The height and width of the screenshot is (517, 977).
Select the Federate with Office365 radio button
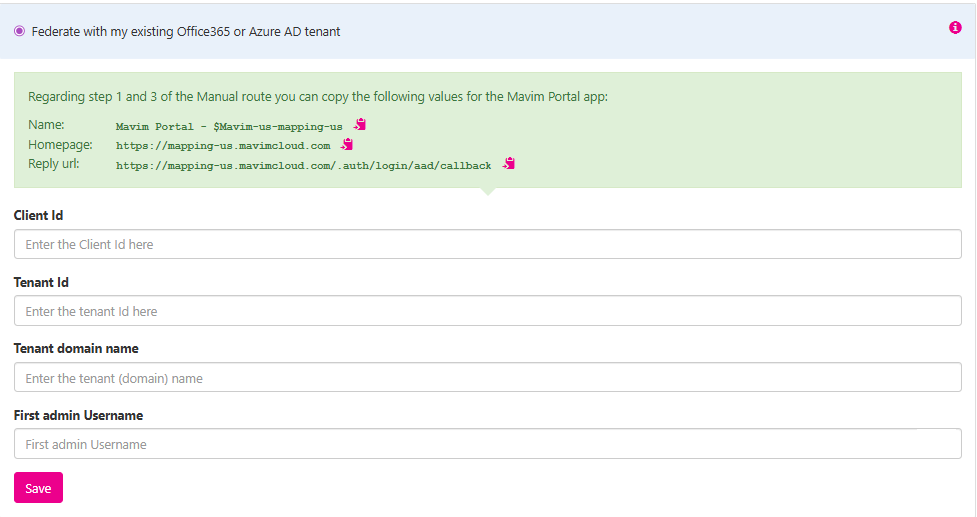tap(20, 32)
